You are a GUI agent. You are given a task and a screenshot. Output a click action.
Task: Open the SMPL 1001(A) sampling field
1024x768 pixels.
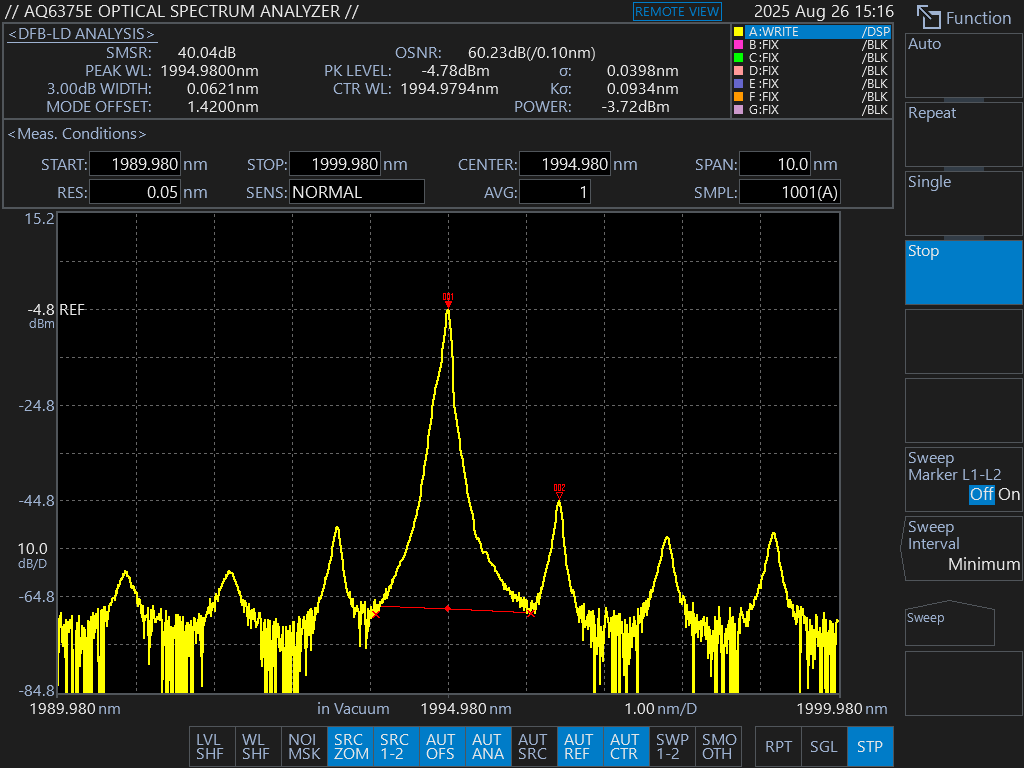[x=789, y=192]
